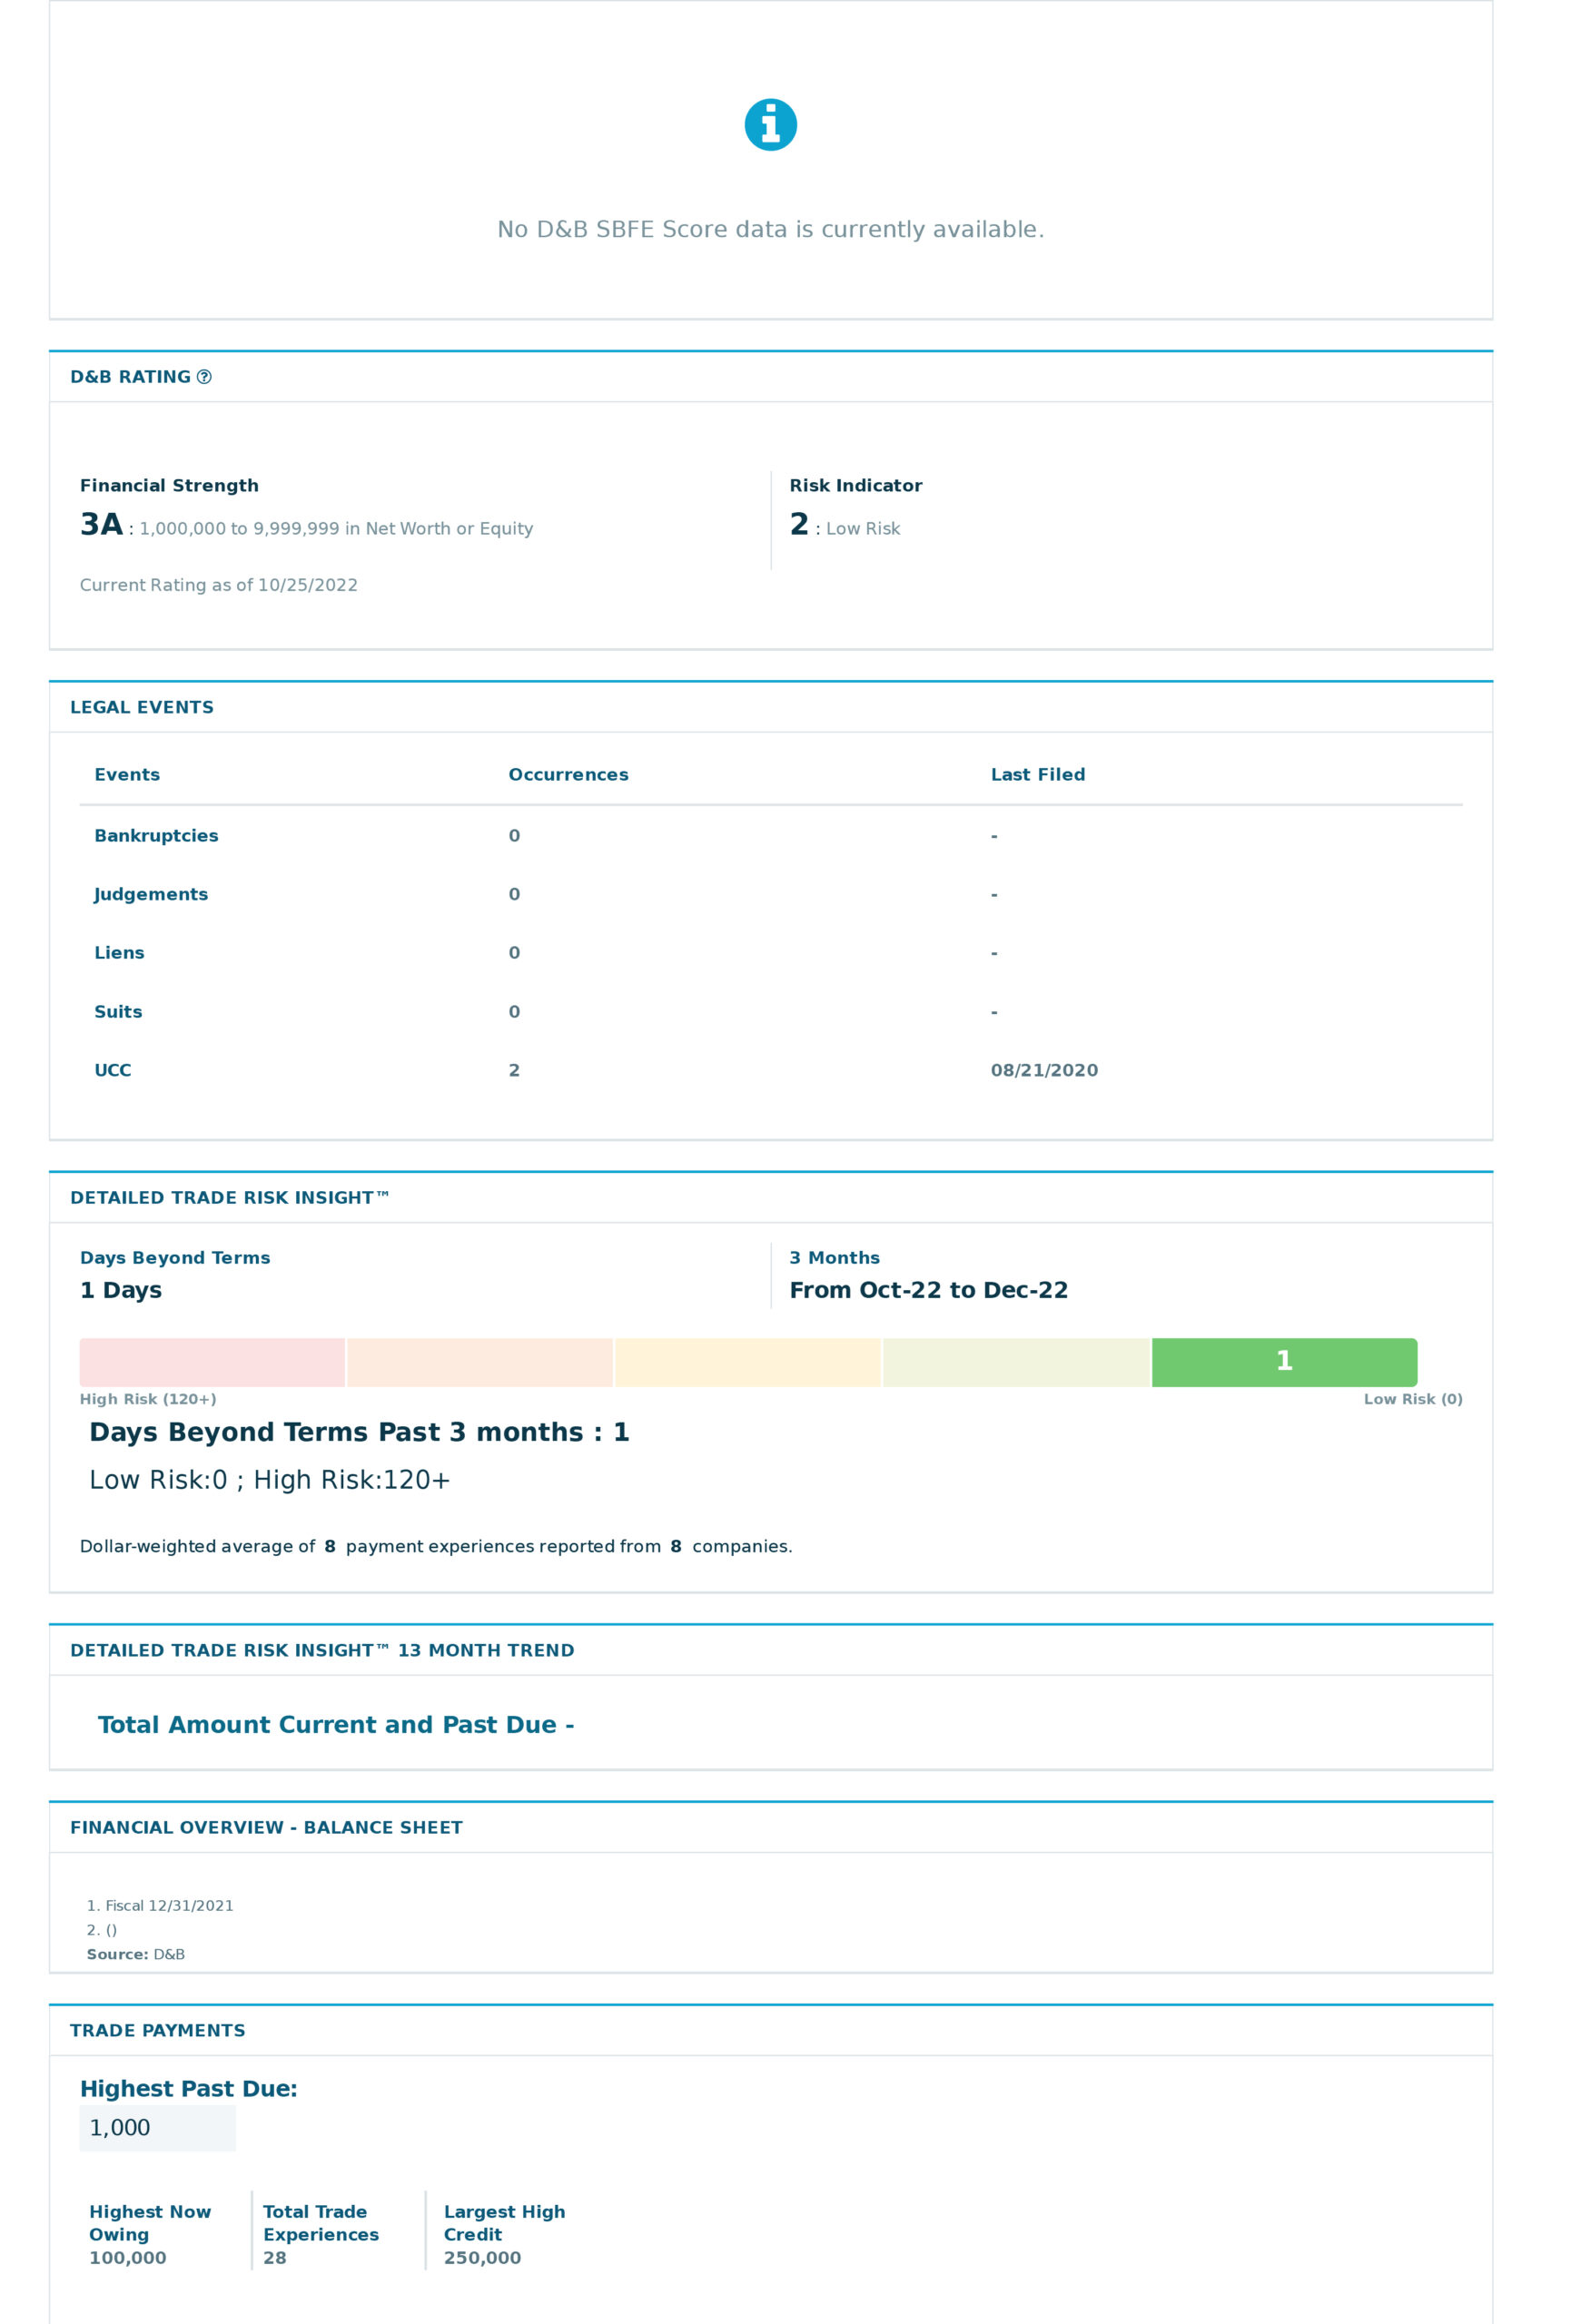Click the 3A Financial Strength rating
This screenshot has width=1571, height=2324.
click(101, 525)
